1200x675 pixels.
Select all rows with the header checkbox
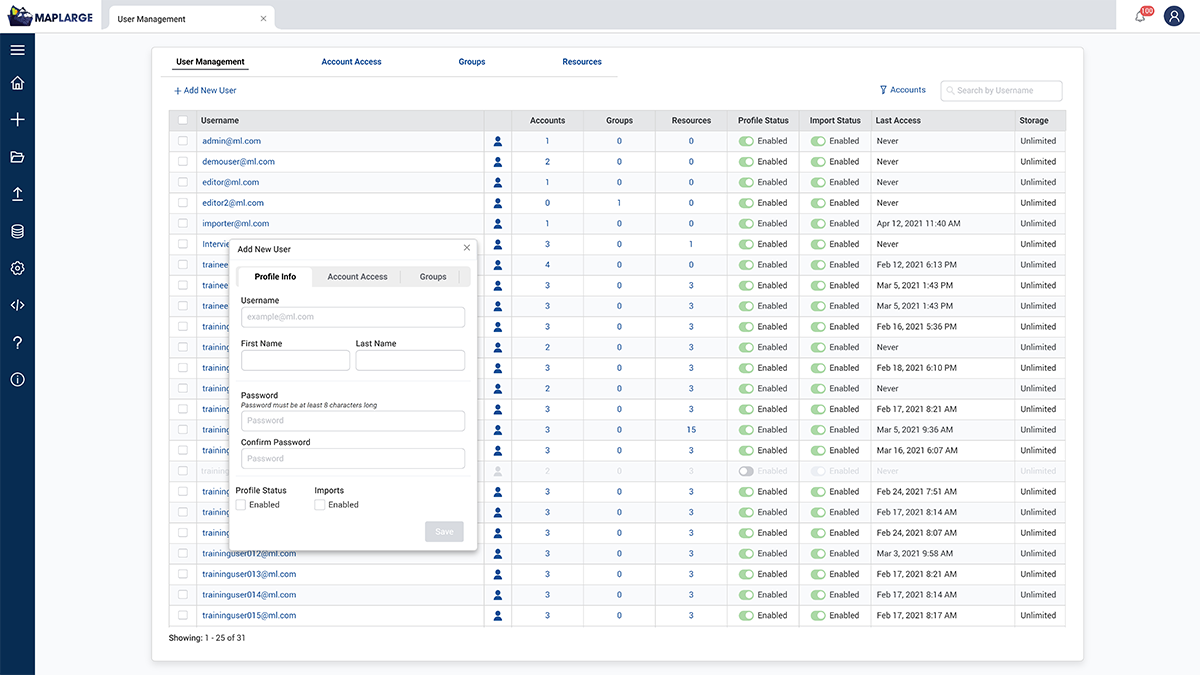click(x=183, y=120)
